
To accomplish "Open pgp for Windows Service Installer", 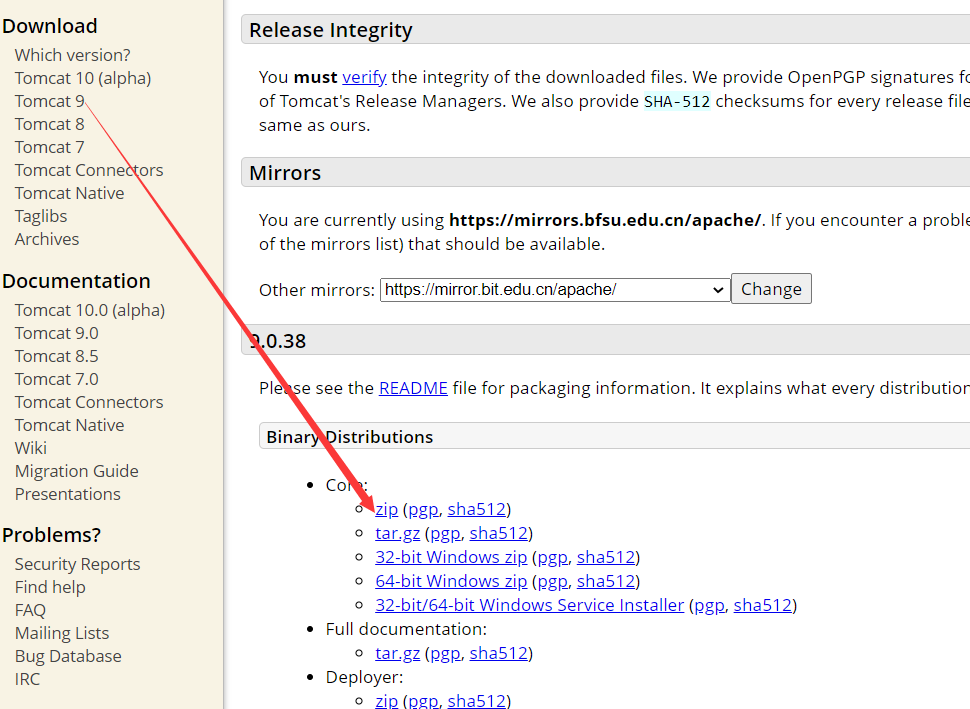I will pyautogui.click(x=709, y=605).
